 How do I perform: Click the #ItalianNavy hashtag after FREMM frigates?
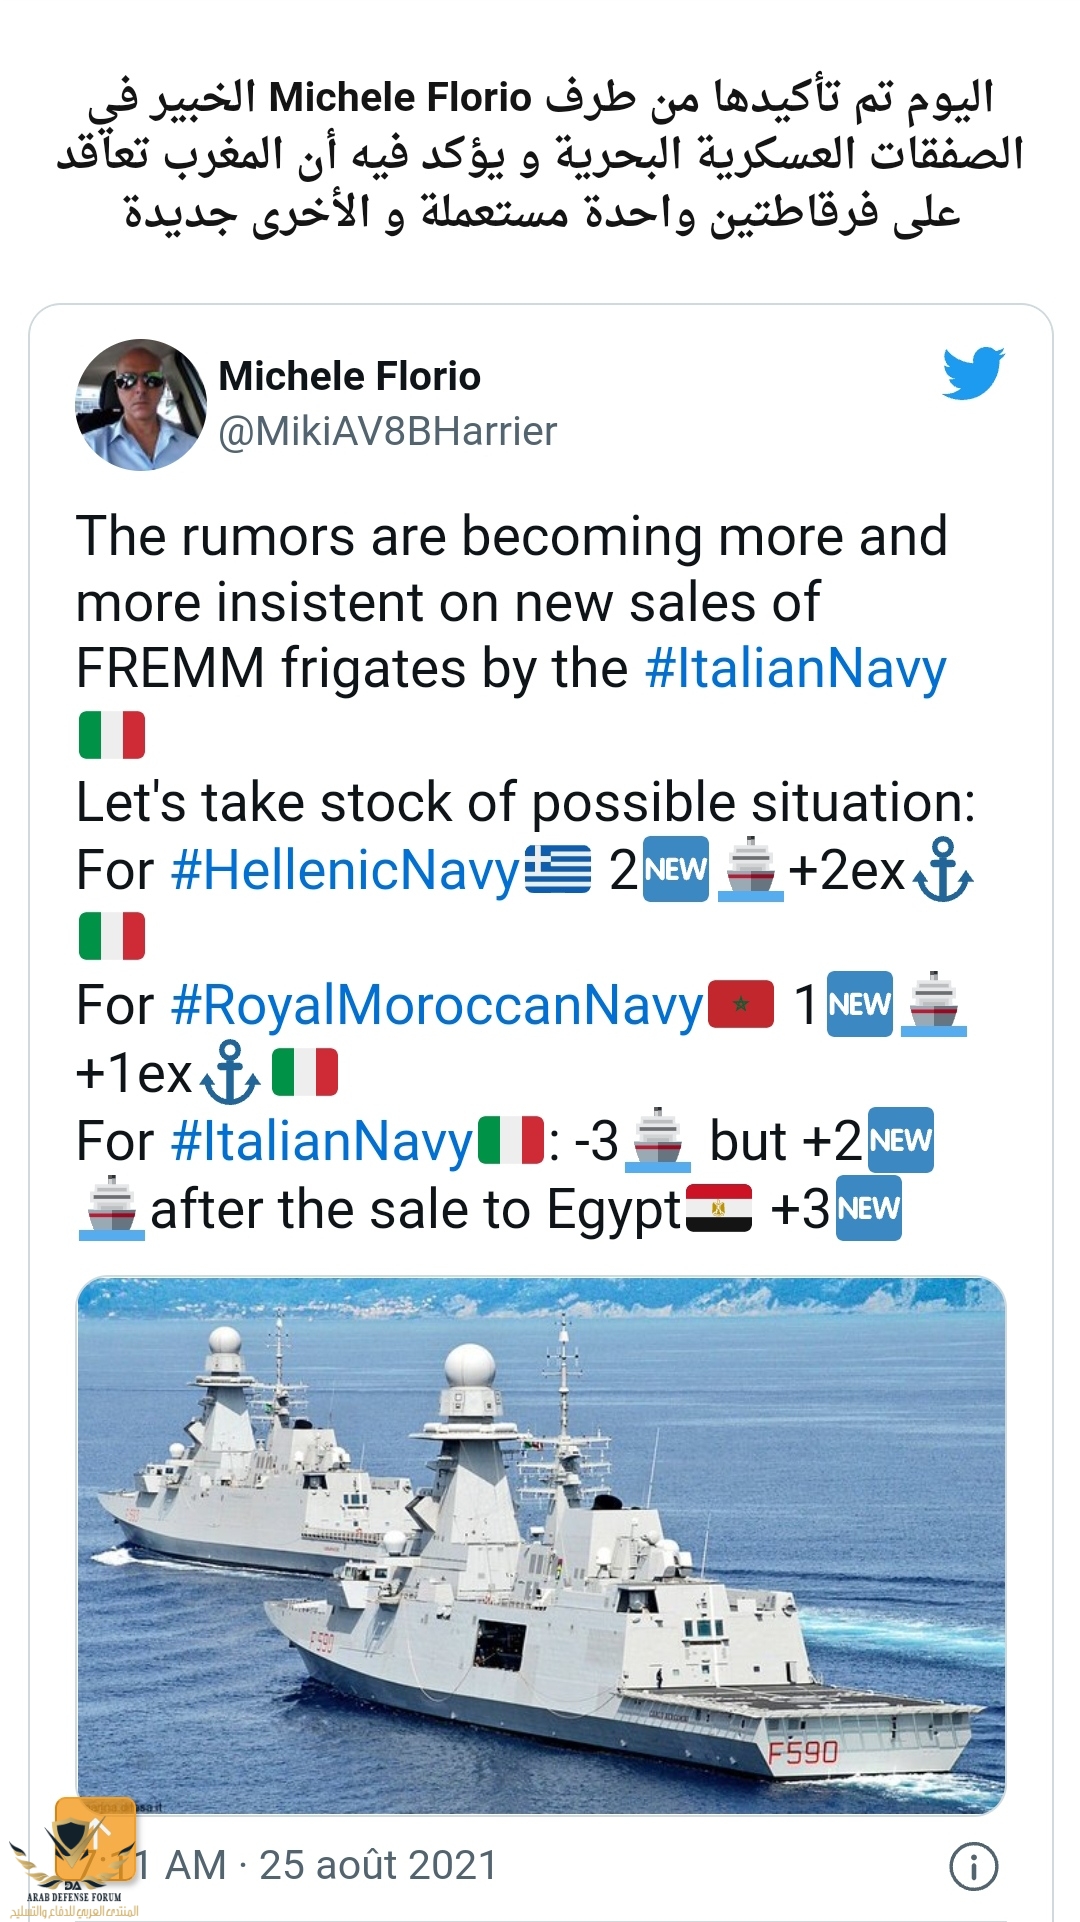796,668
